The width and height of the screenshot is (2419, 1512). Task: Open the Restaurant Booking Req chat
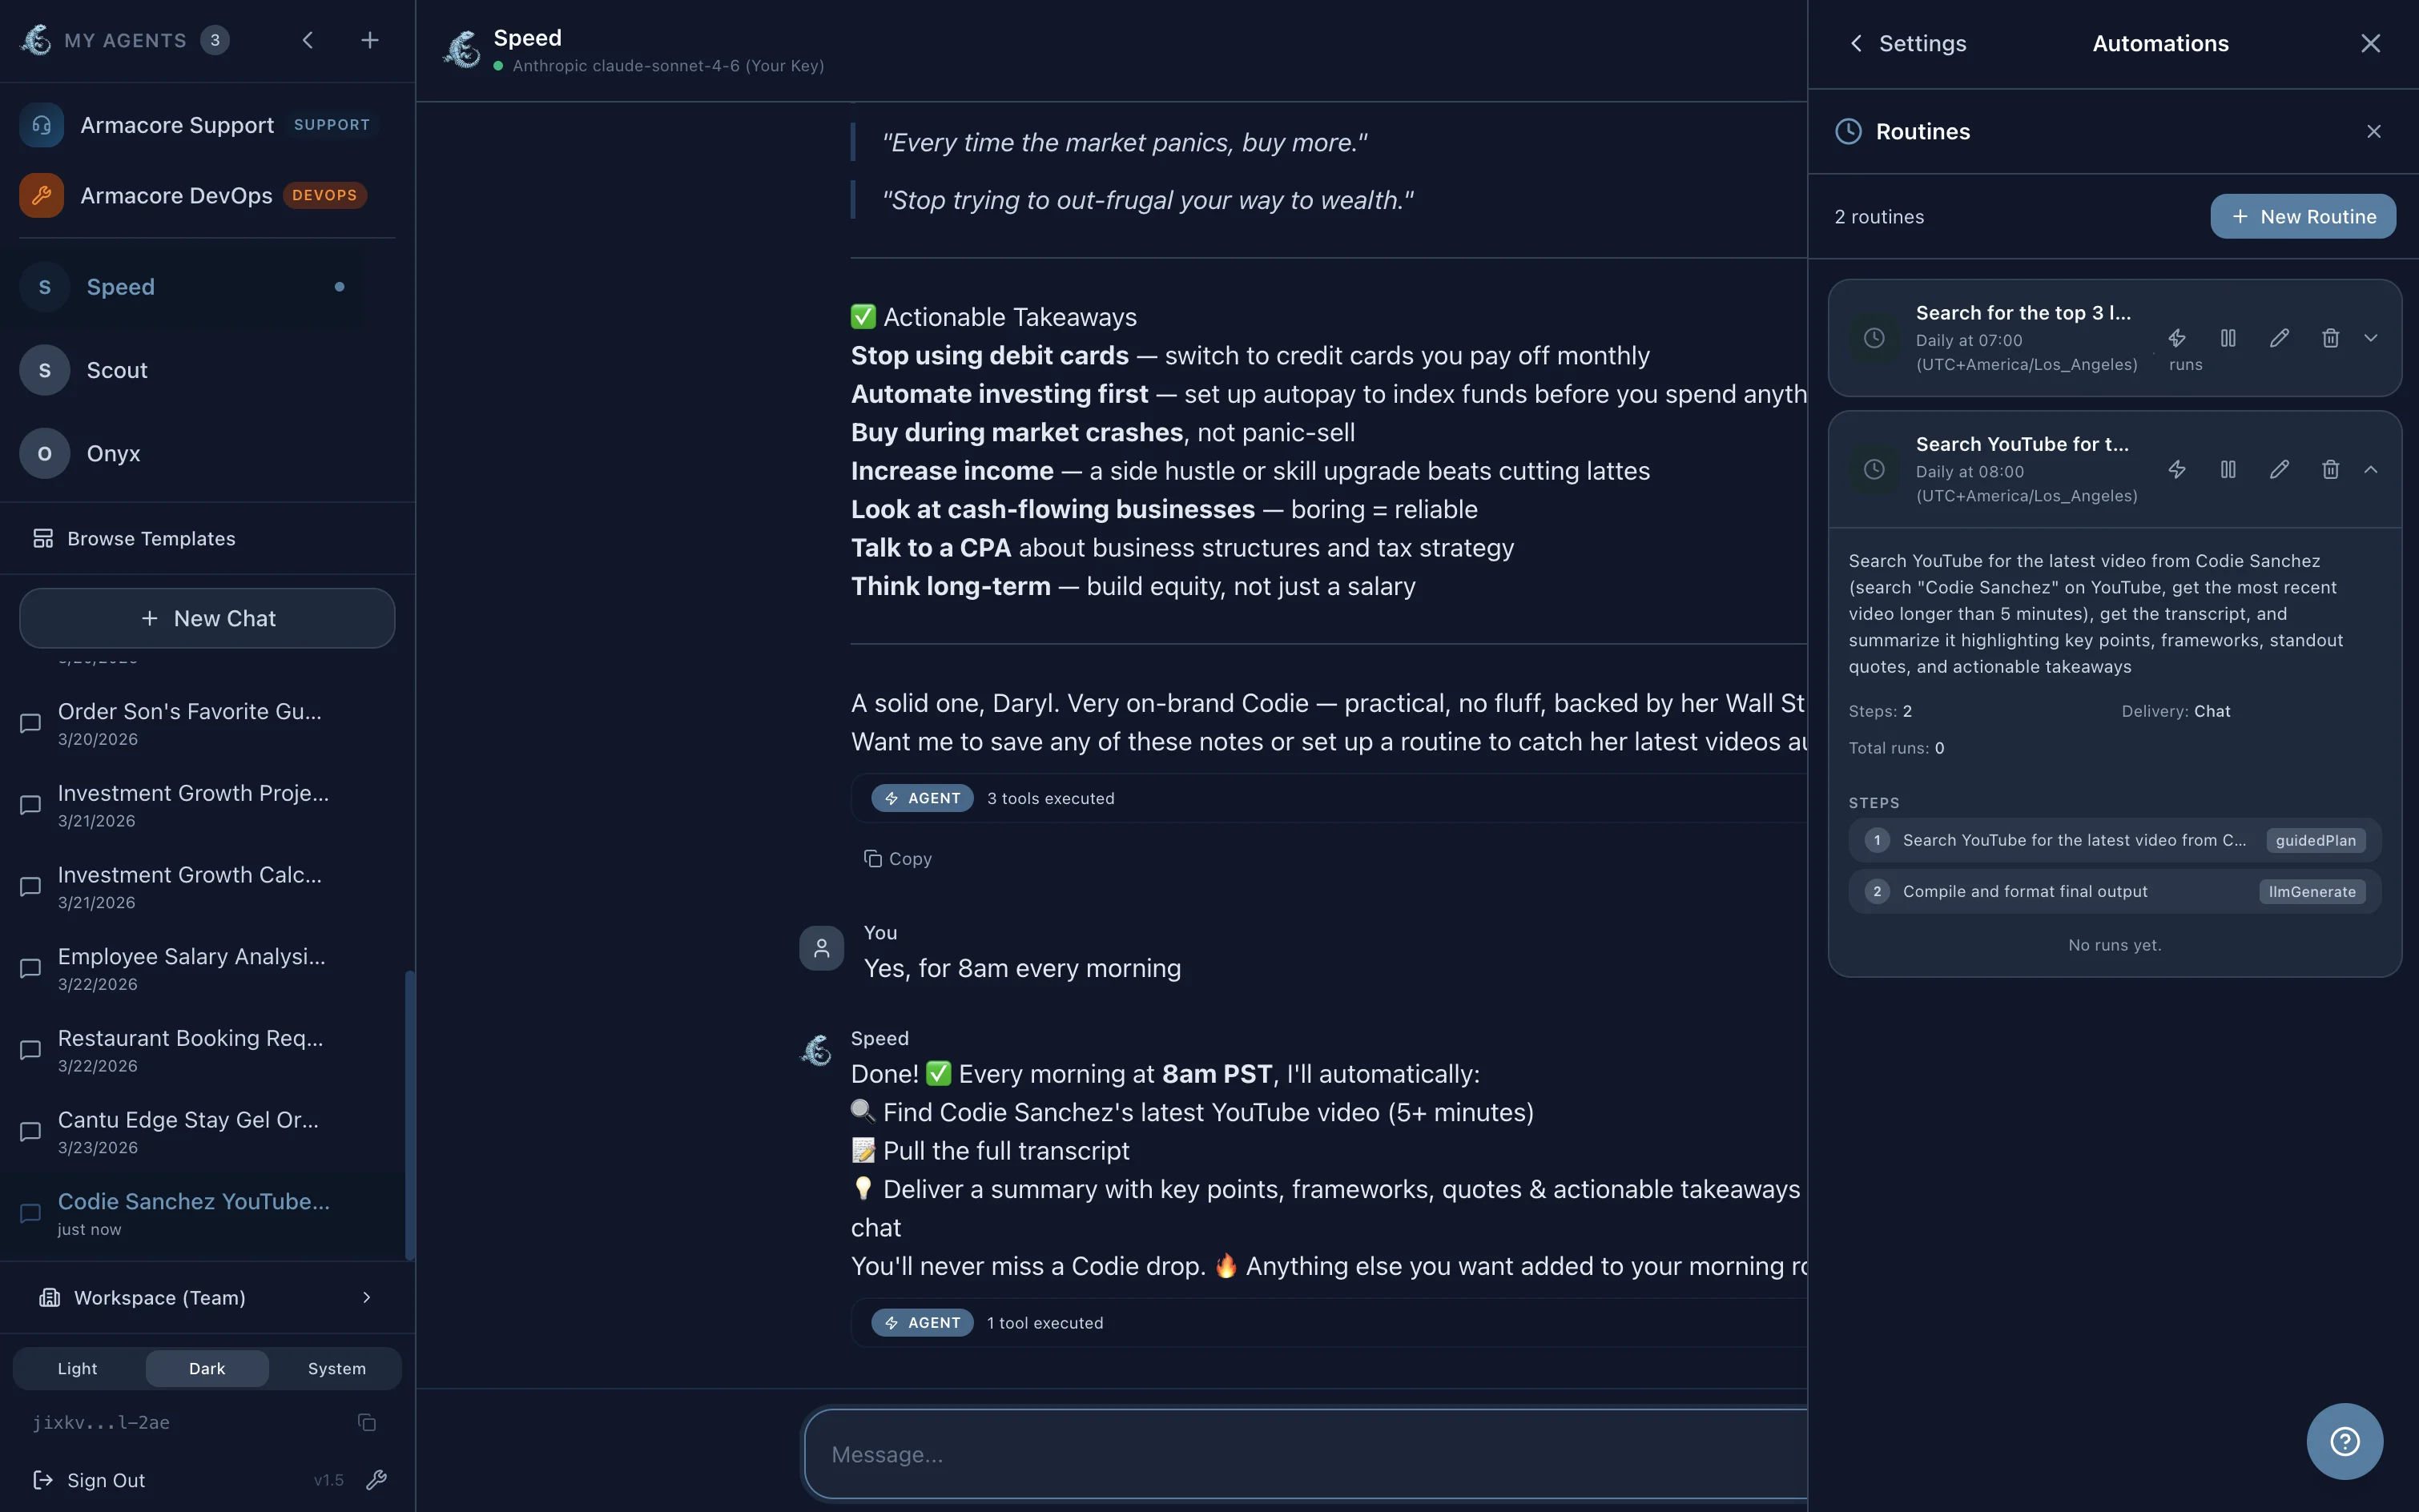(x=190, y=1038)
